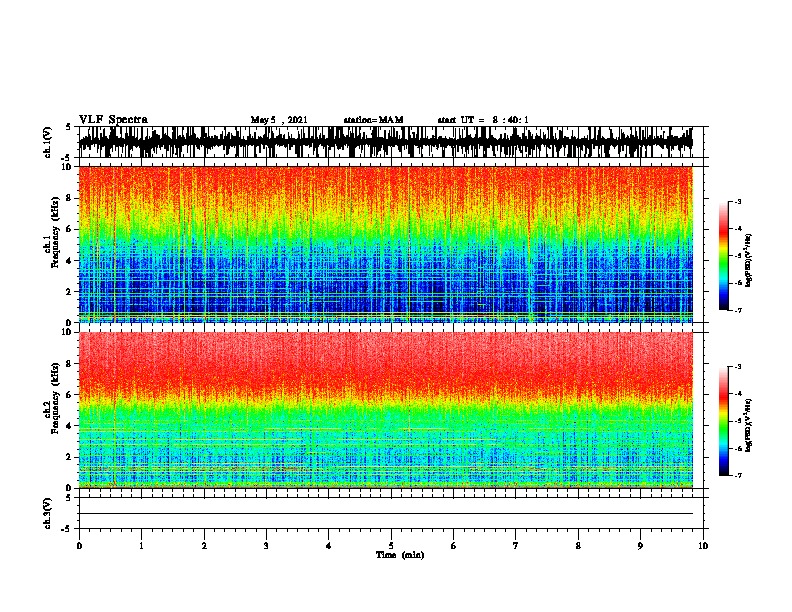Screen dimensions: 792x612
Task: Click time axis tick label 6
Action: [454, 546]
